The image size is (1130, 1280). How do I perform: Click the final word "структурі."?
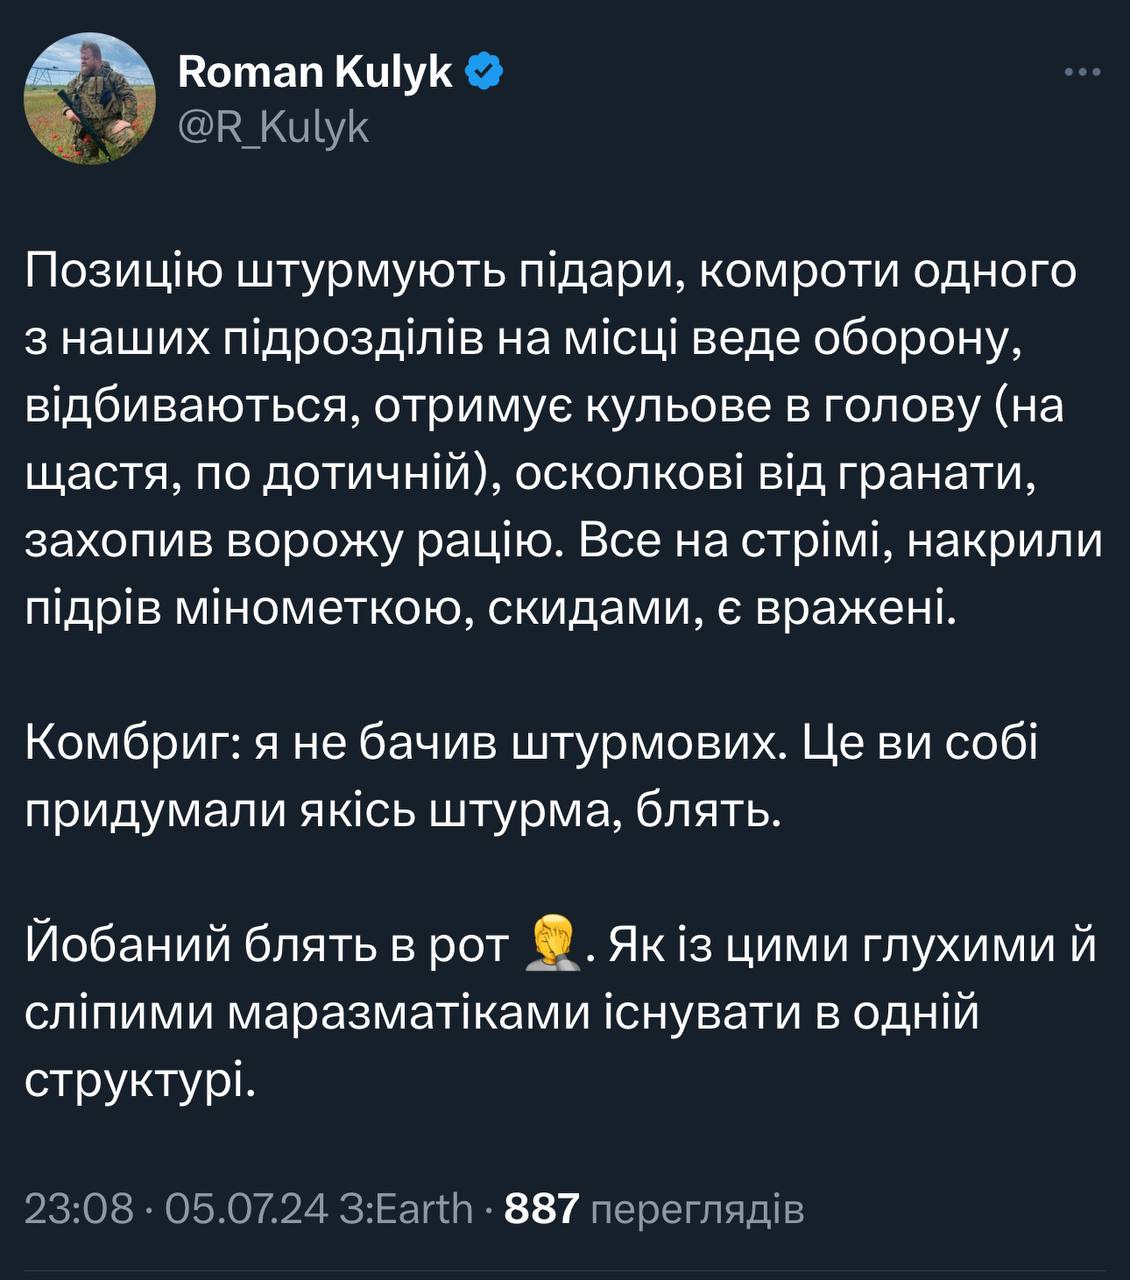coord(140,1081)
